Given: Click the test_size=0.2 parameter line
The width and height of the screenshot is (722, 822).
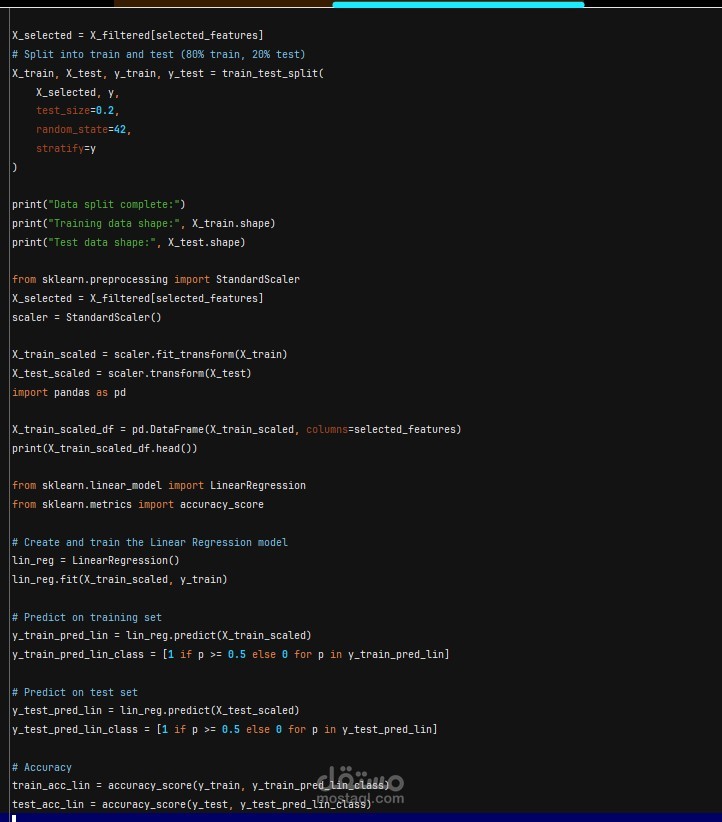Looking at the screenshot, I should pyautogui.click(x=78, y=111).
